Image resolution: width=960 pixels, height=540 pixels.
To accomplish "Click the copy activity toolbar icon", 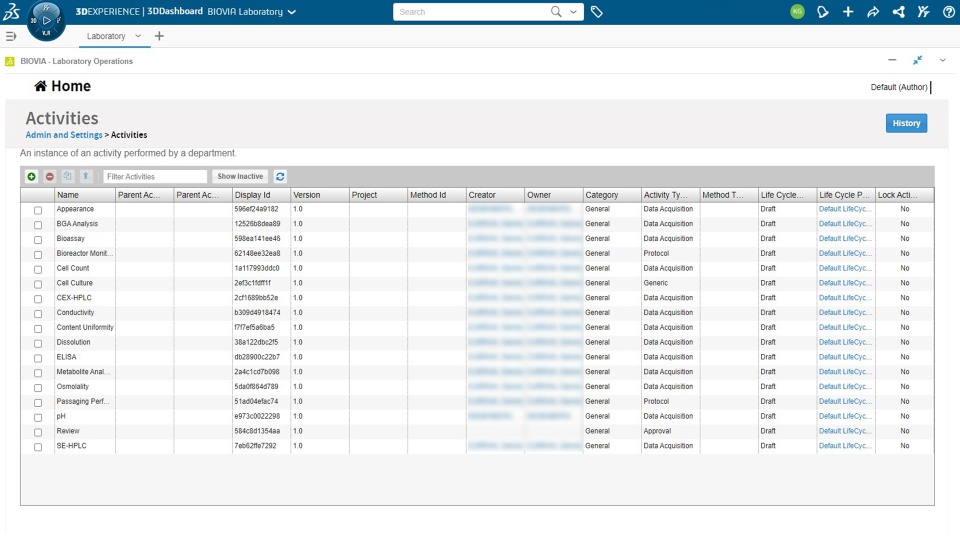I will (67, 176).
